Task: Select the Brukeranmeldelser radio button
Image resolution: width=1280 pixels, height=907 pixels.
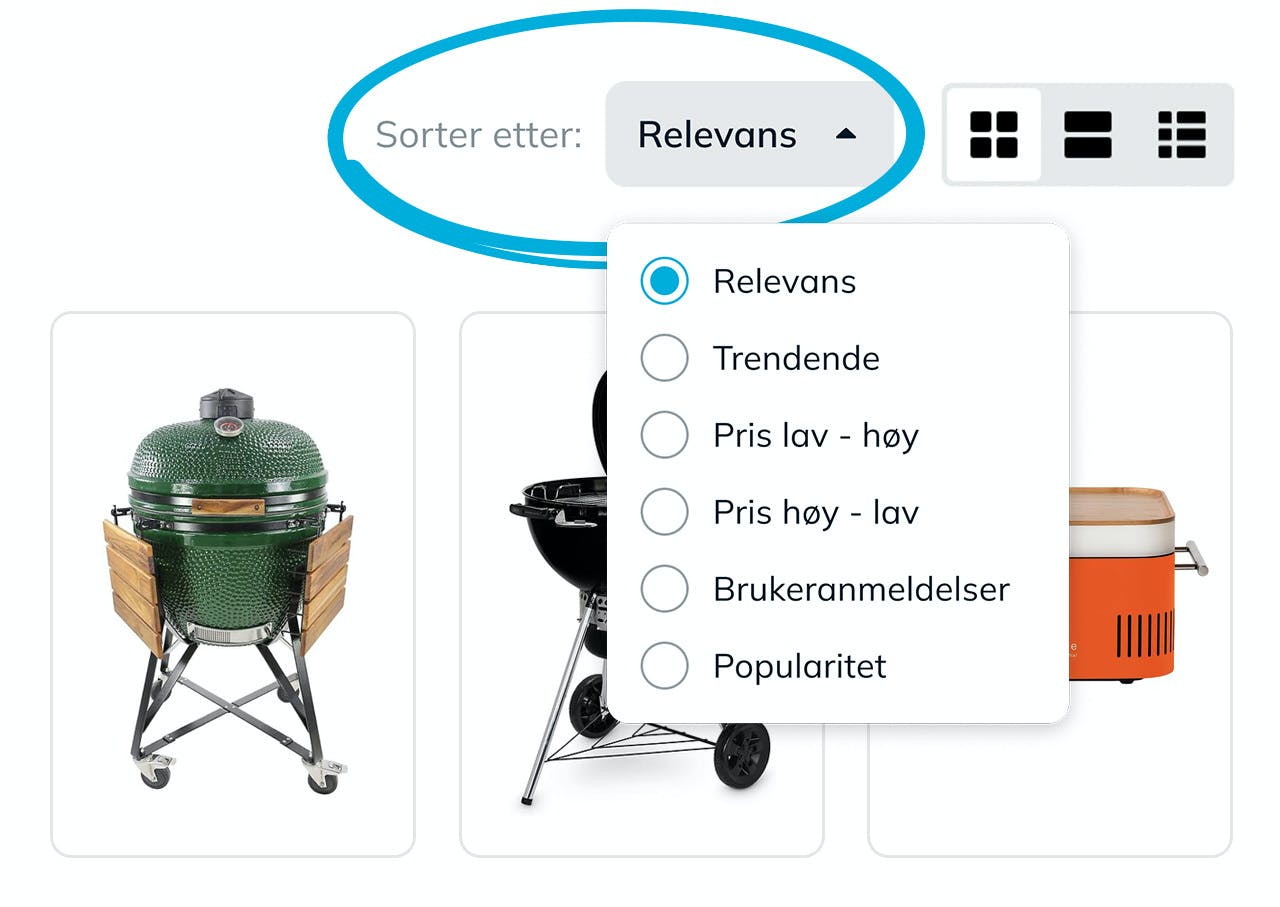Action: tap(664, 589)
